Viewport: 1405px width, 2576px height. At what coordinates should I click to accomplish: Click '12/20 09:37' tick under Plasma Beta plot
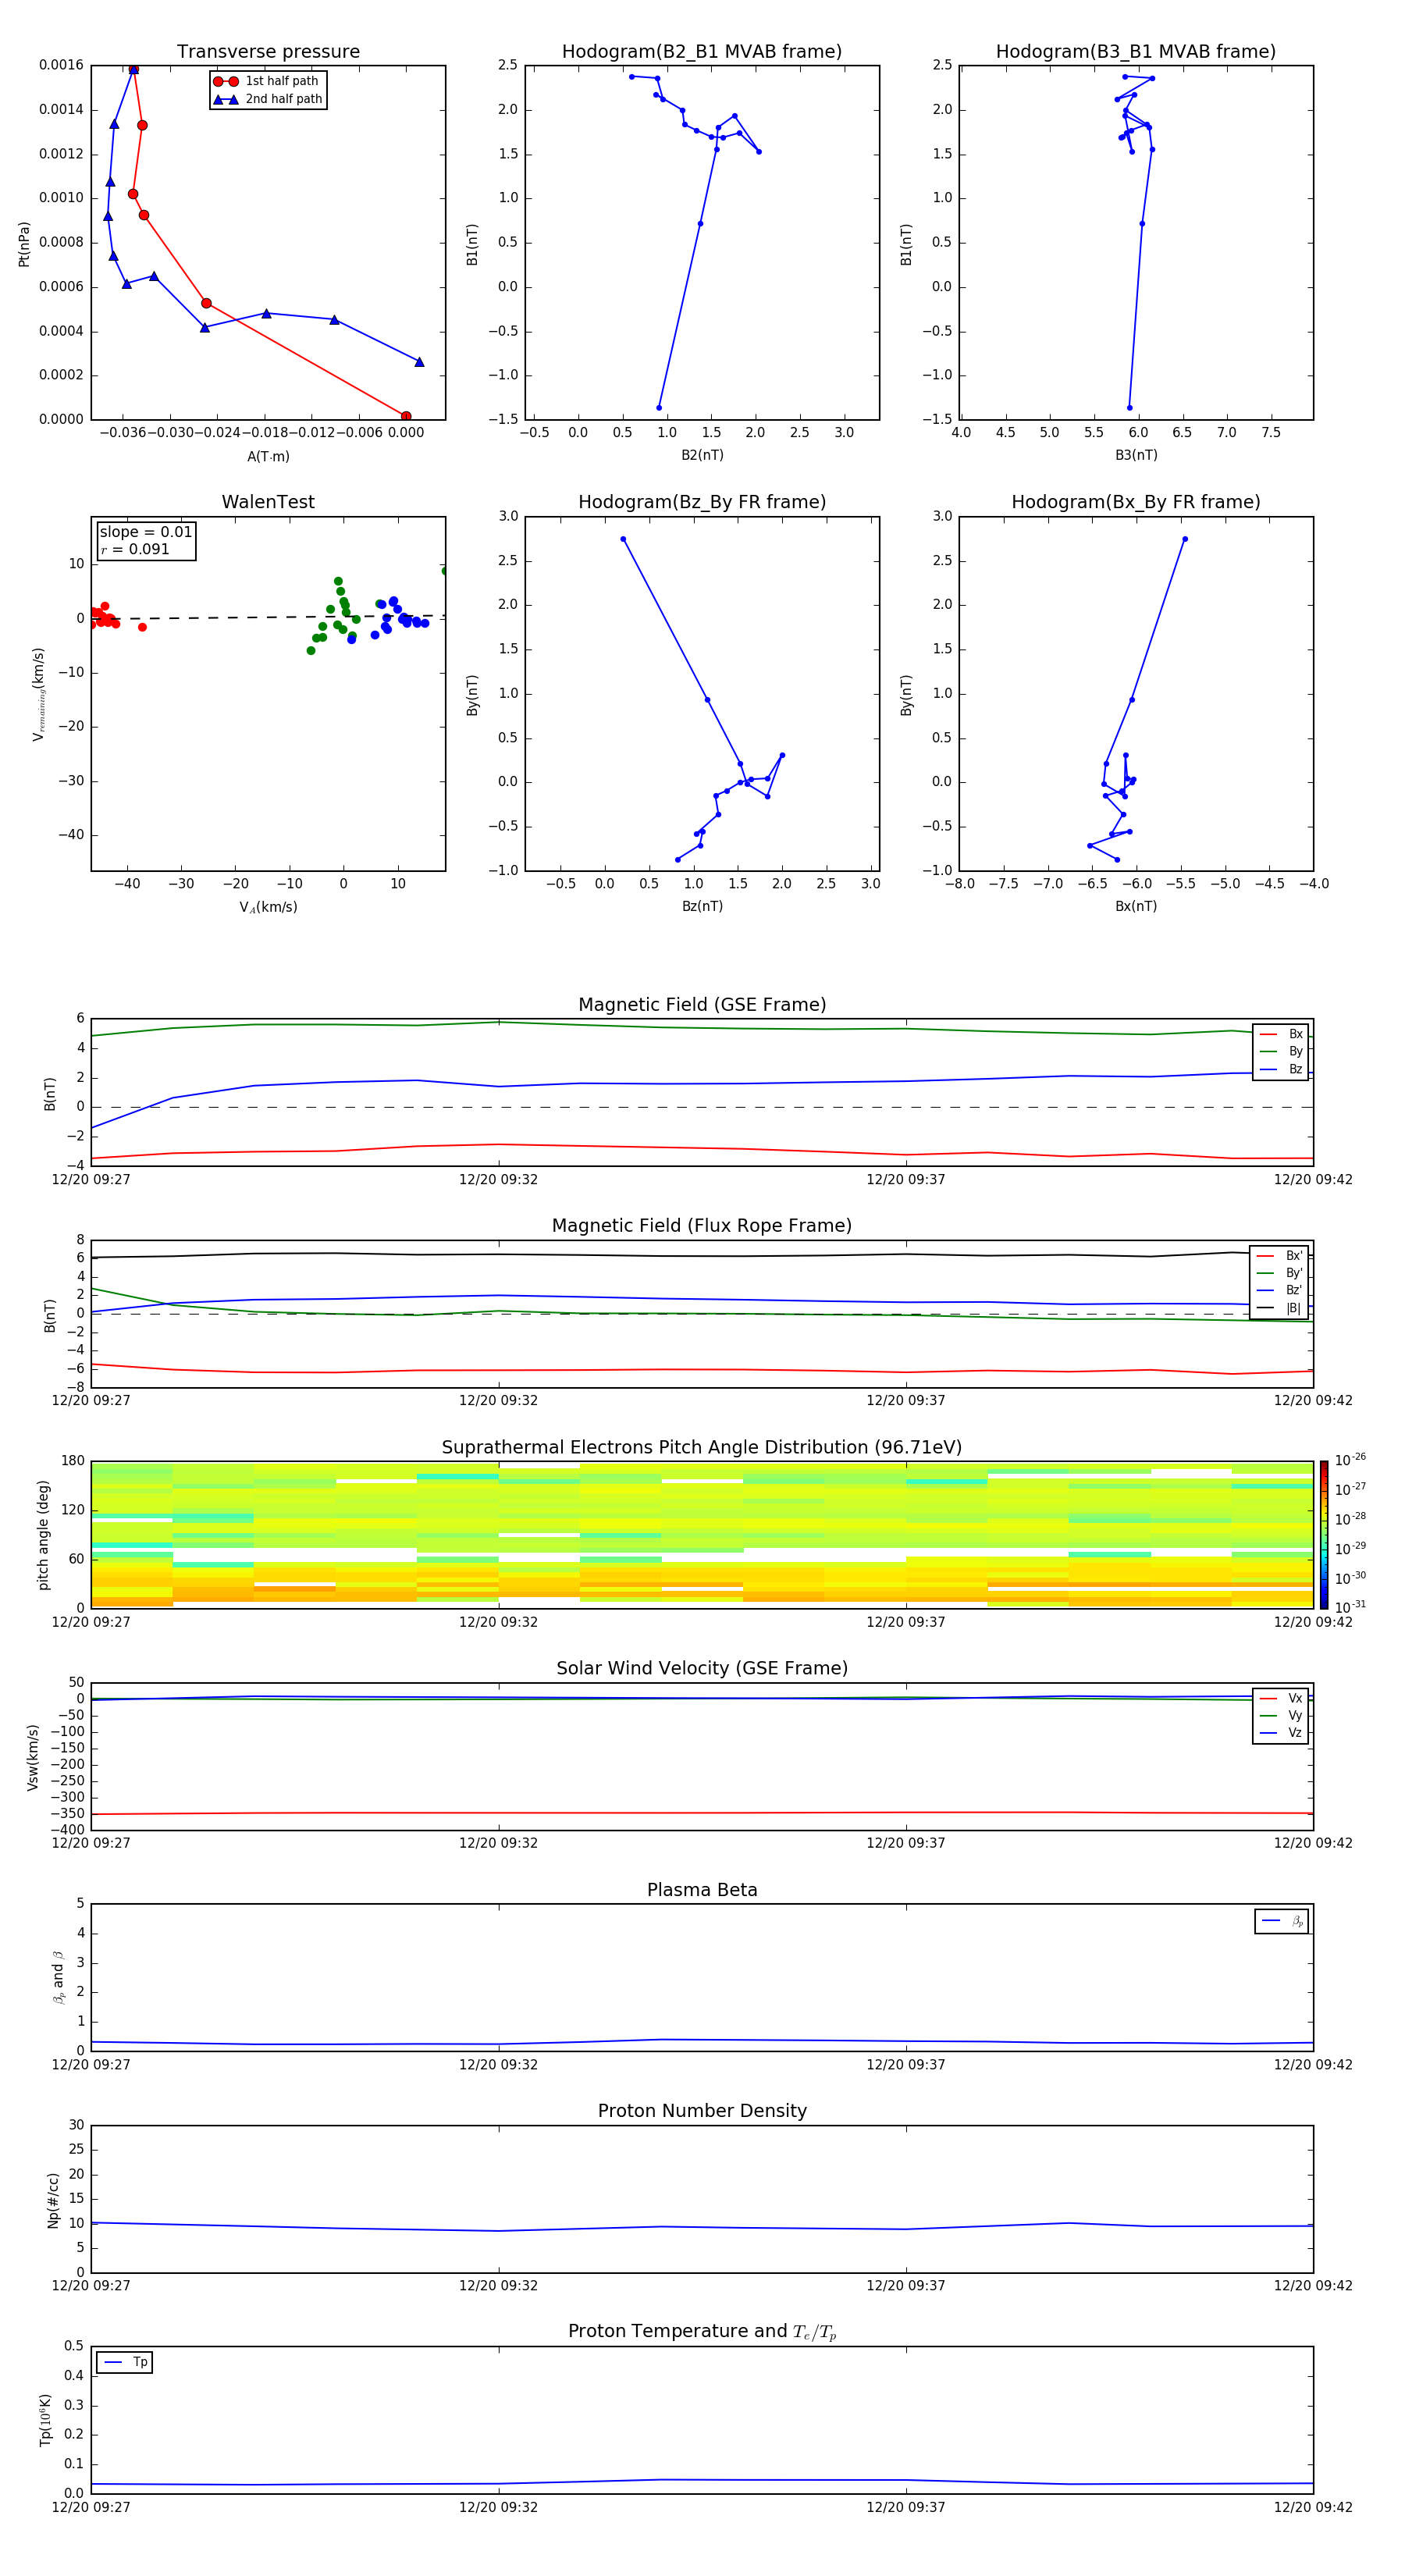906,2065
